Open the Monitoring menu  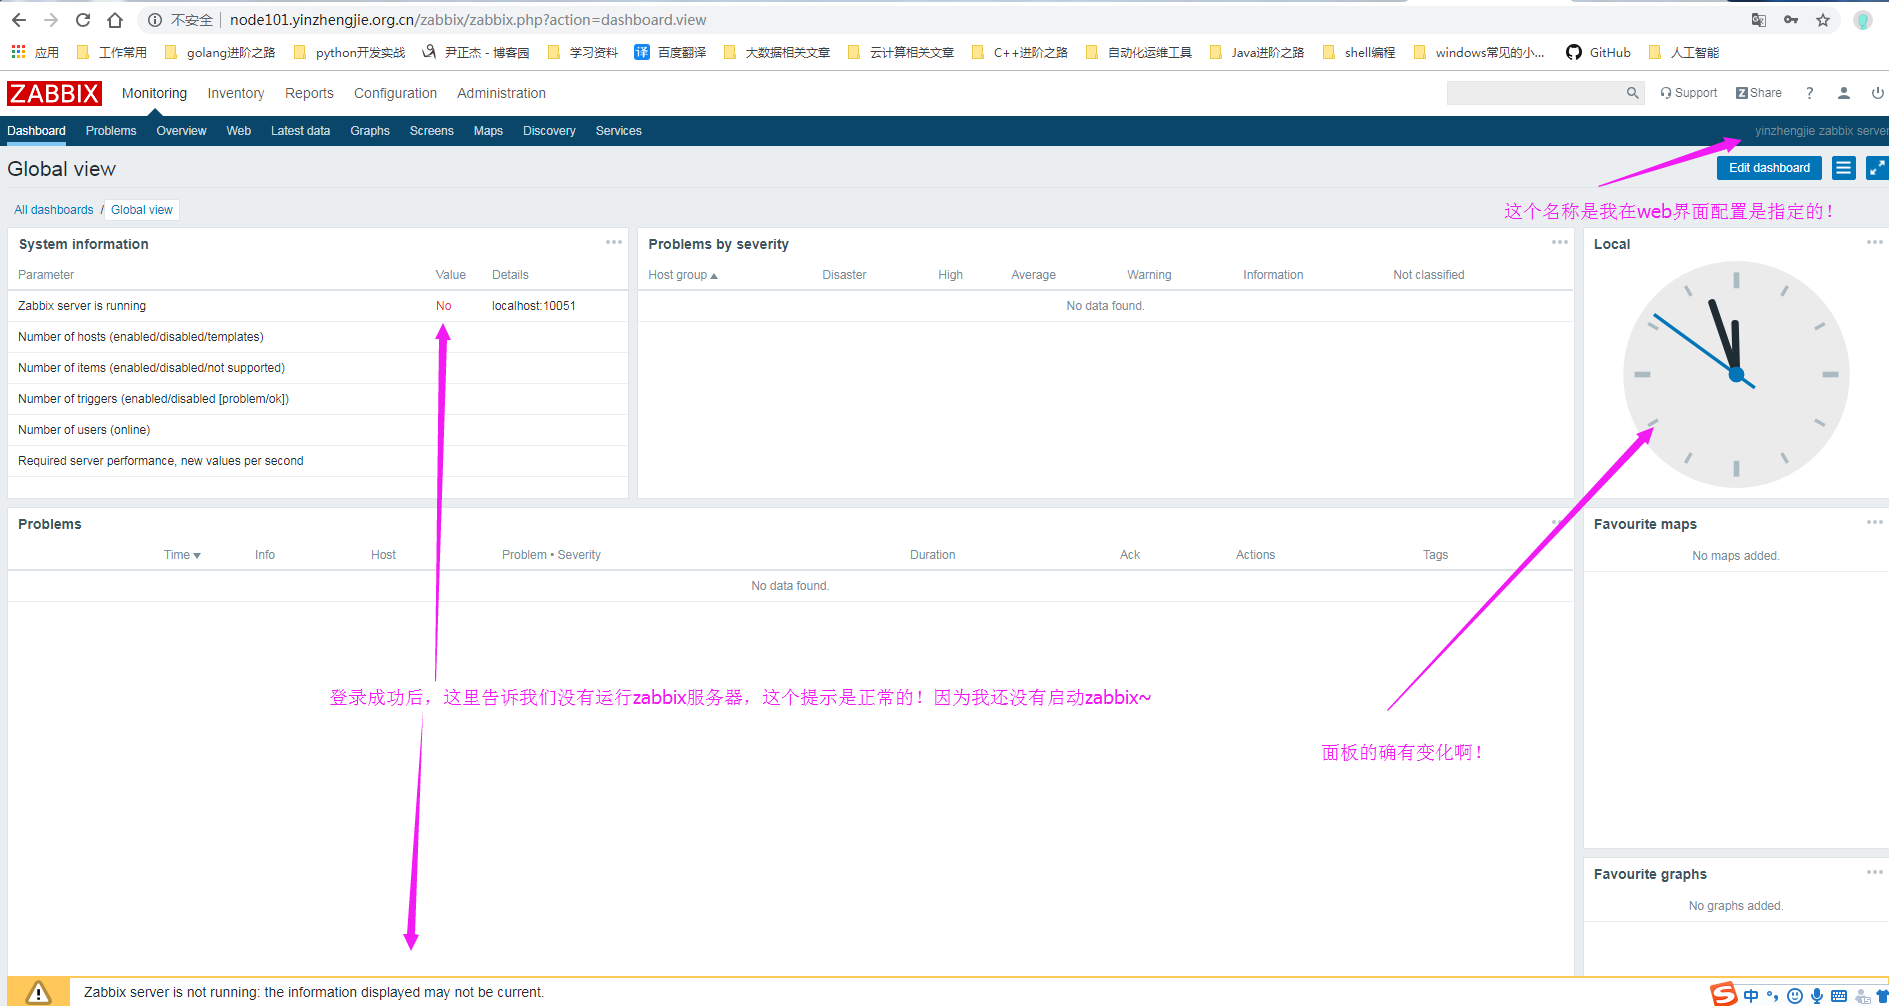(154, 93)
